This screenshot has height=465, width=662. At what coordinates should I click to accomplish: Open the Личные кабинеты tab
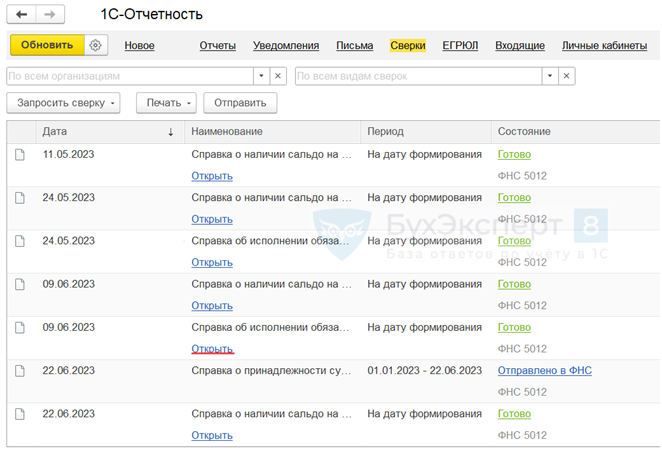pyautogui.click(x=604, y=46)
